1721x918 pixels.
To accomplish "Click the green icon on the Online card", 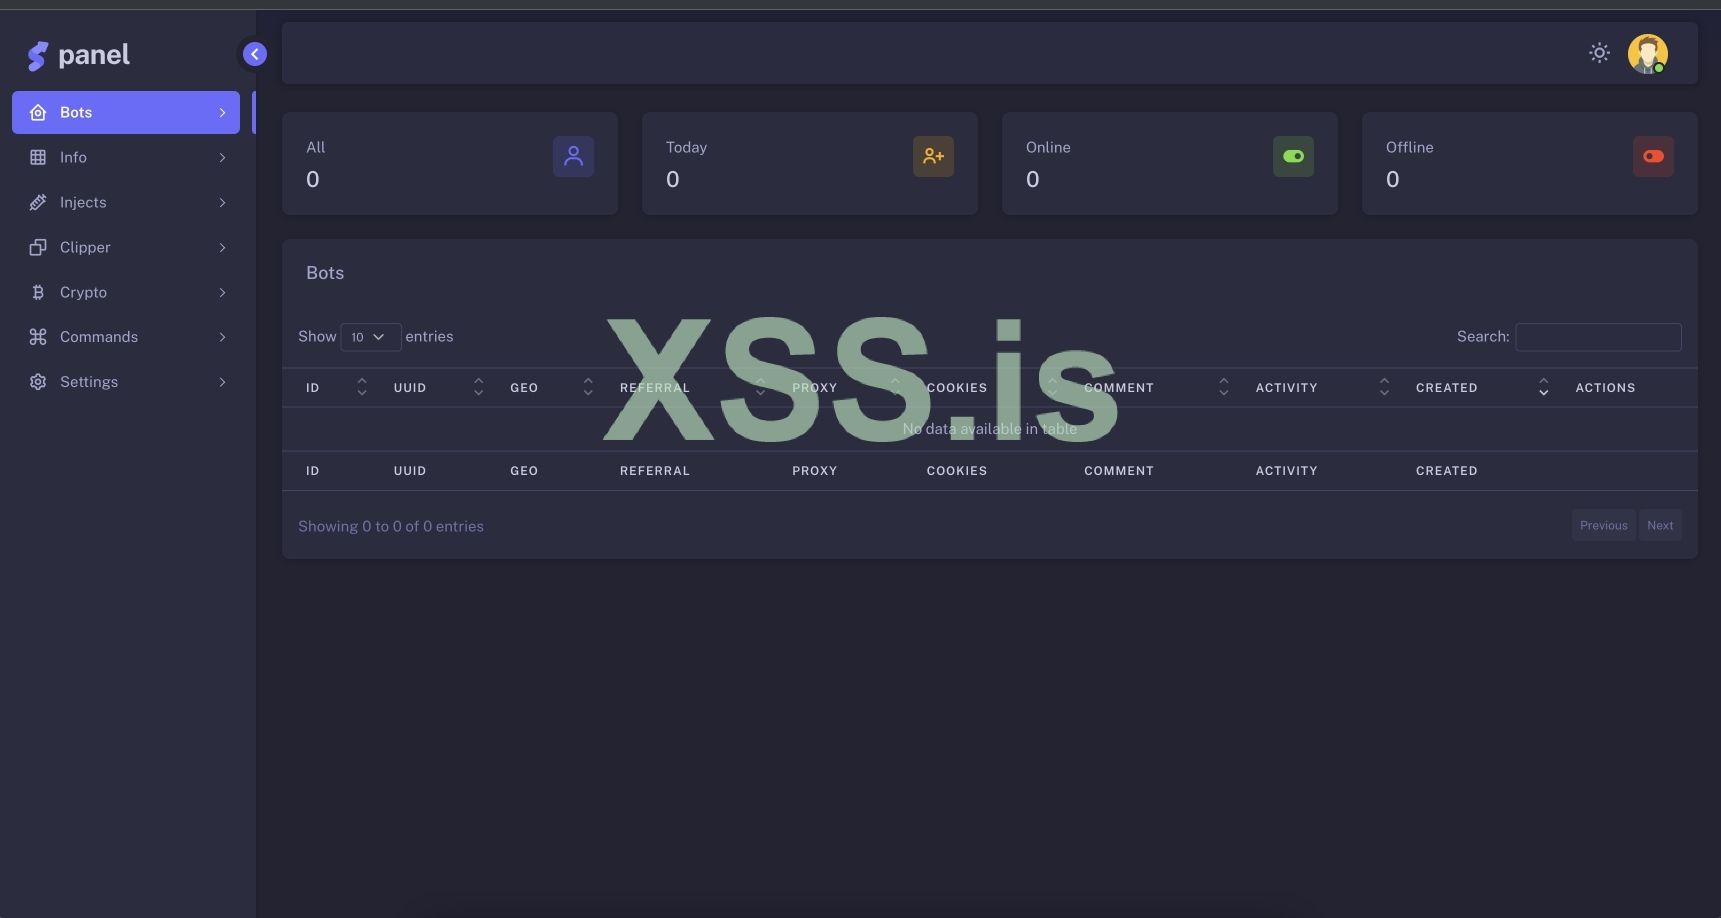I will [1293, 156].
